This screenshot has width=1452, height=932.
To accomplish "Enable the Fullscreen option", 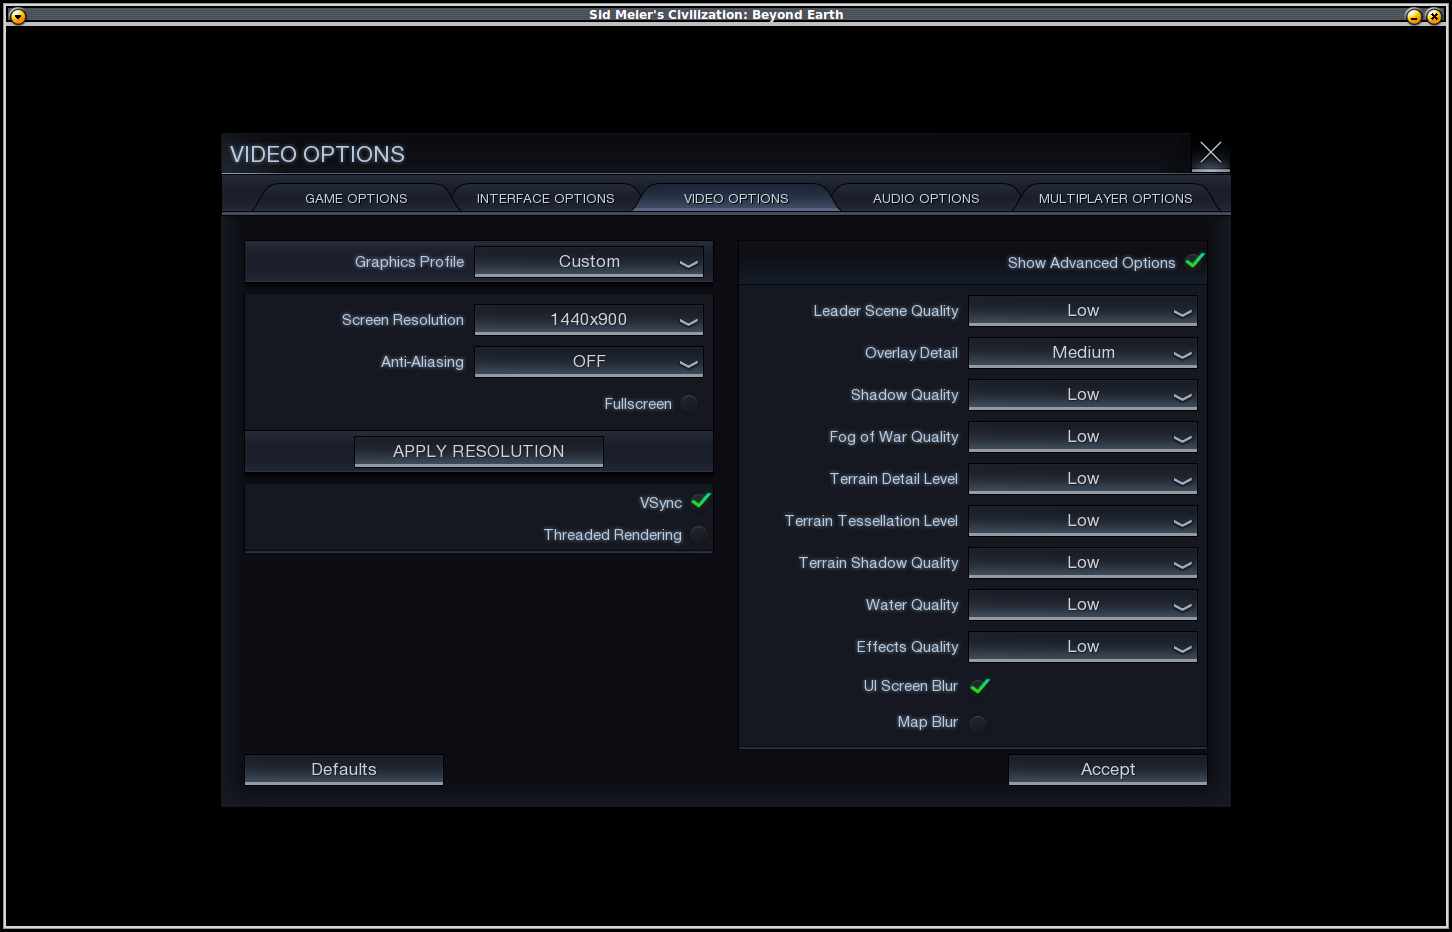I will [689, 404].
